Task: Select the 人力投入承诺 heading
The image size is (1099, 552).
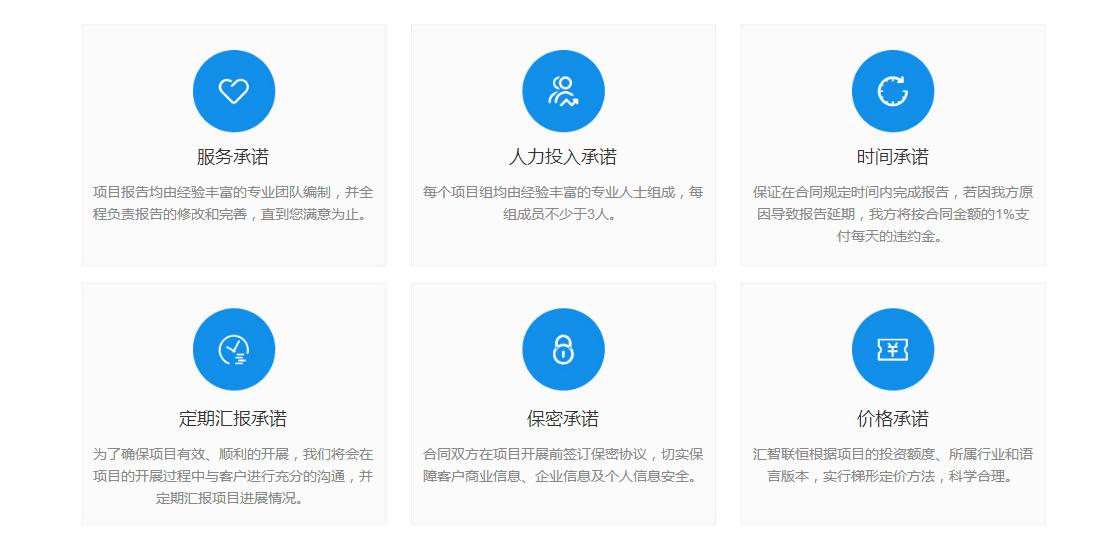Action: (x=563, y=157)
